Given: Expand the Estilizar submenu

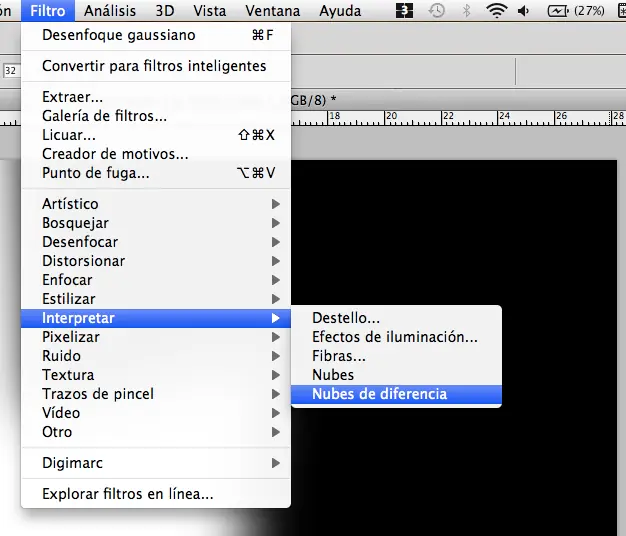Looking at the screenshot, I should 156,299.
